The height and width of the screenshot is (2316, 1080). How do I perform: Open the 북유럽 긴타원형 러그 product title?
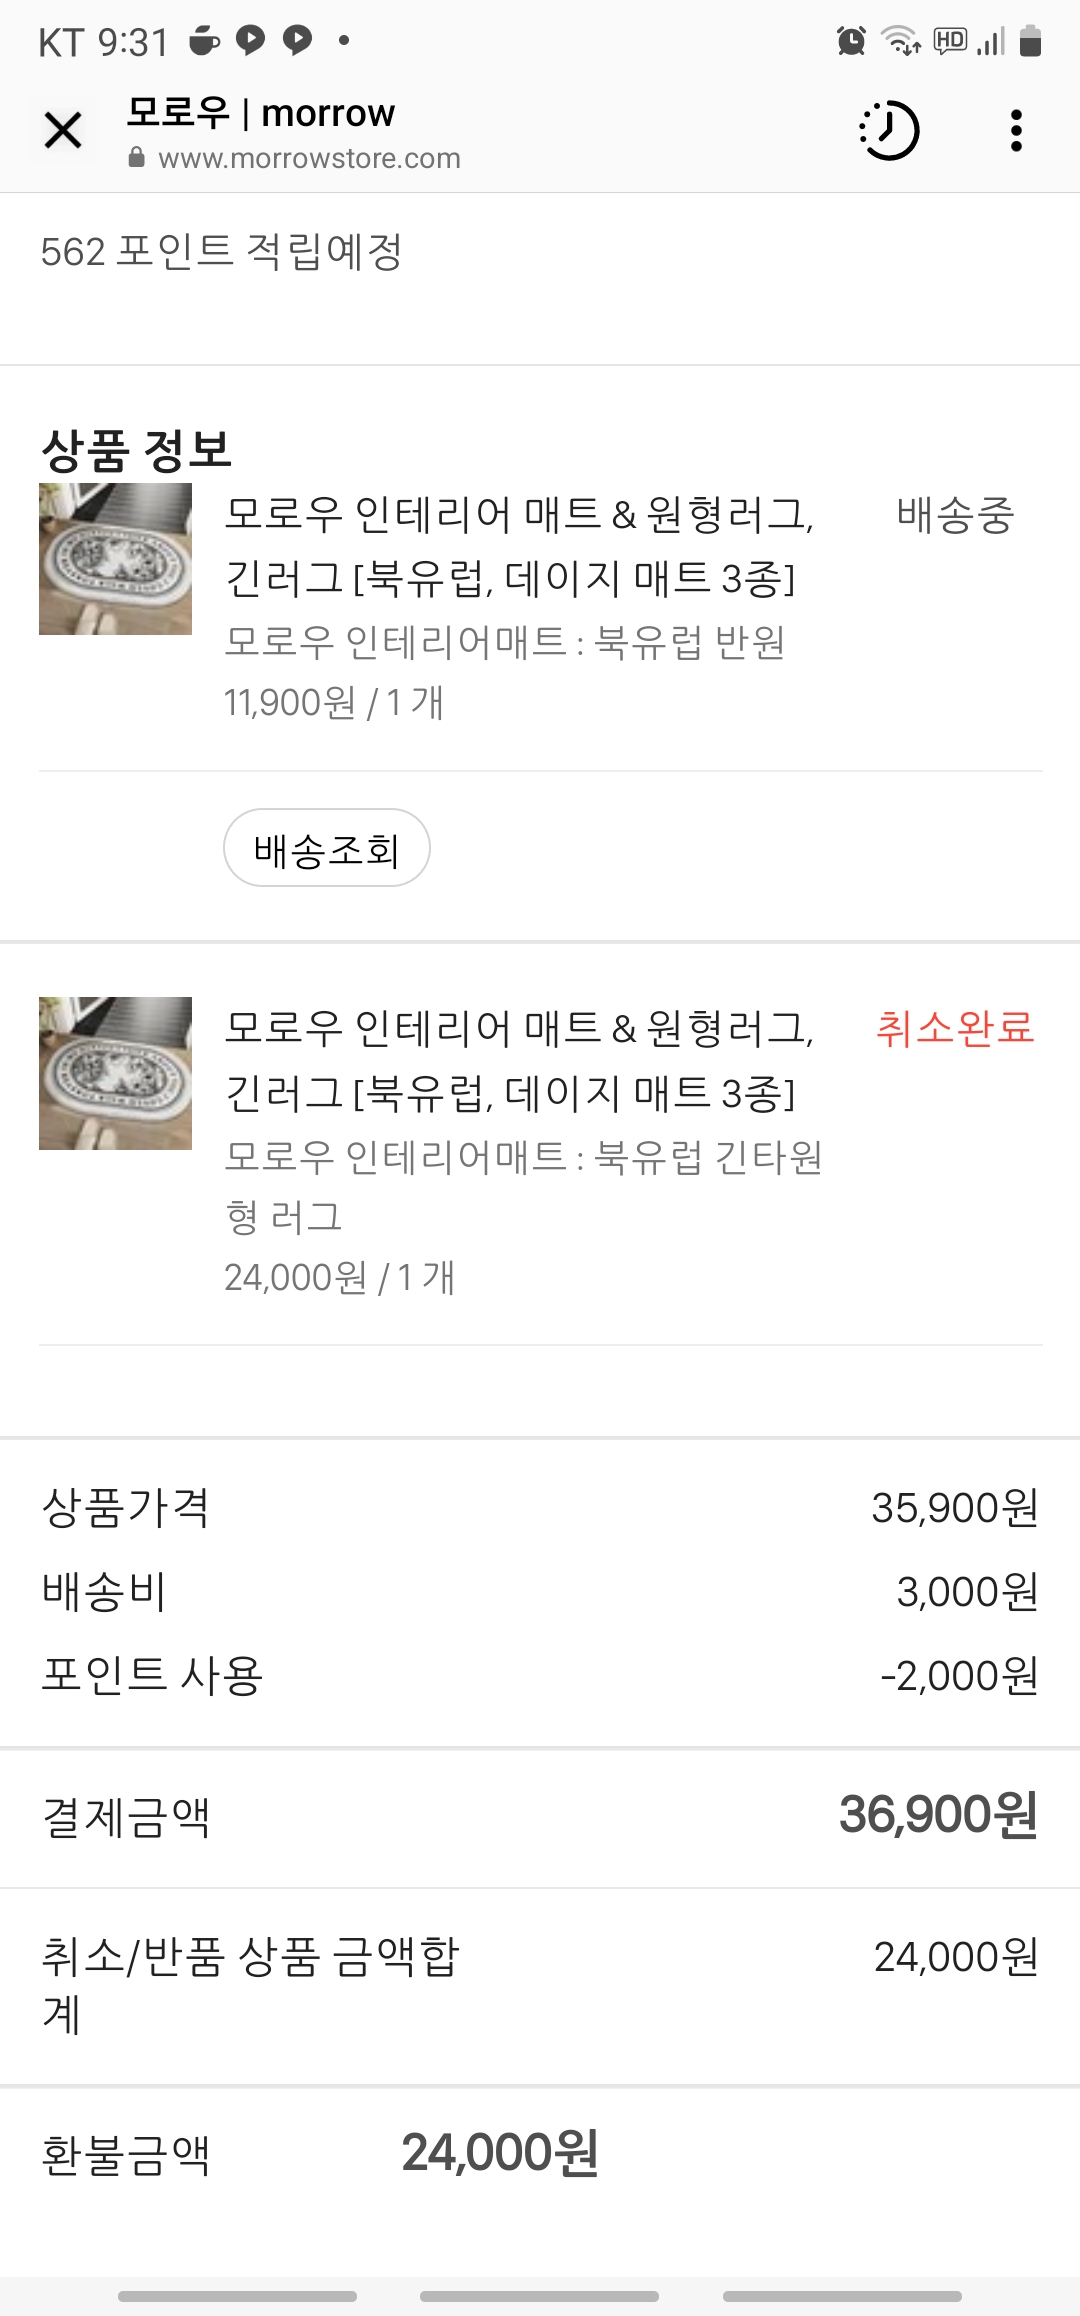pos(519,1060)
